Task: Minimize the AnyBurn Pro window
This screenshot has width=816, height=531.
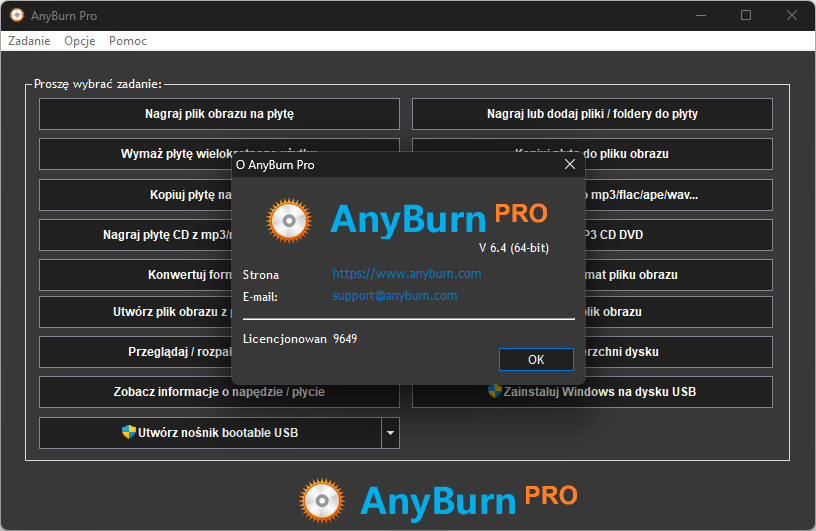Action: pyautogui.click(x=701, y=15)
